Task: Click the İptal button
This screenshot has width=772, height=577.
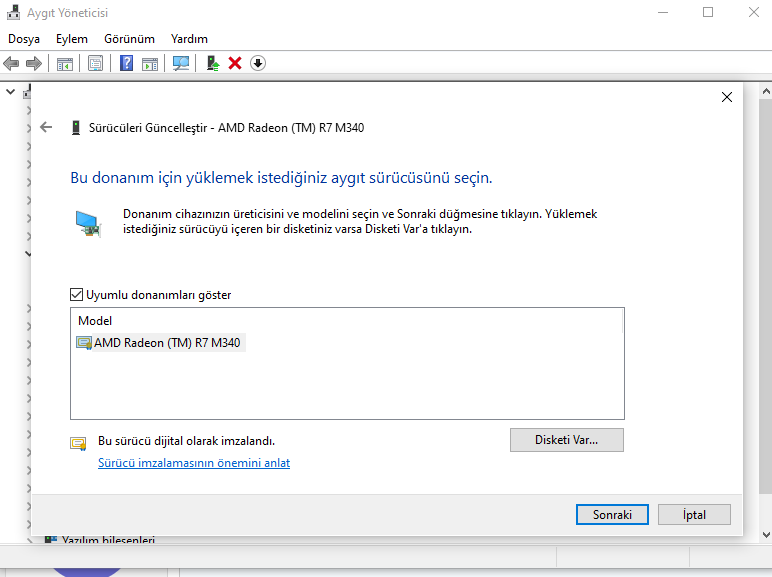Action: [694, 514]
